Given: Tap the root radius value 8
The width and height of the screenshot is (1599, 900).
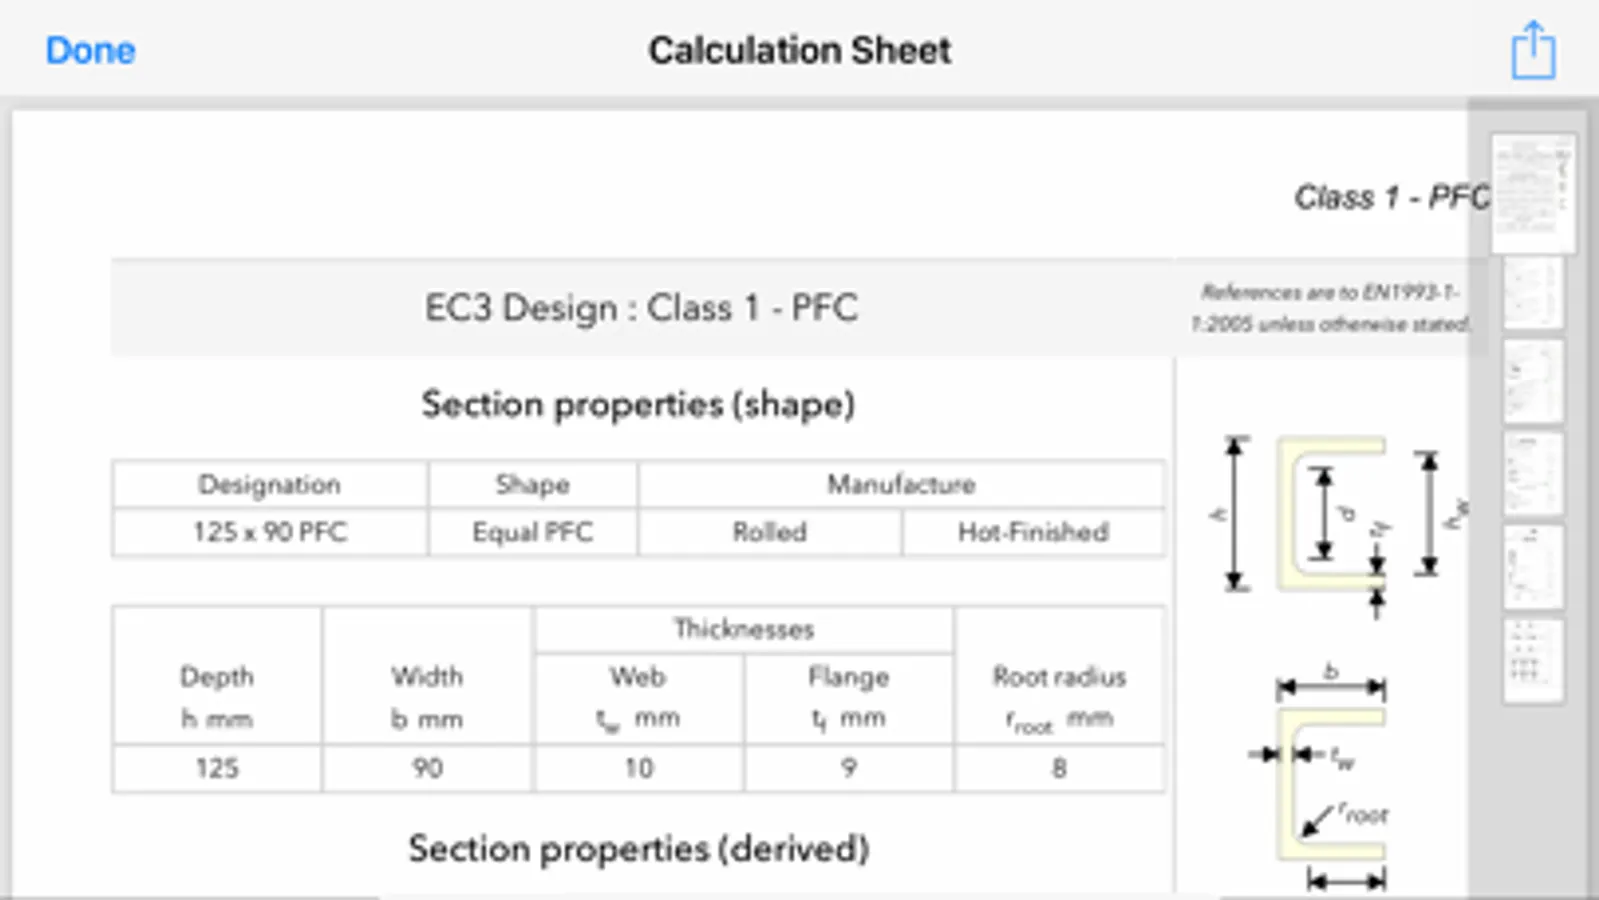Looking at the screenshot, I should coord(1059,768).
